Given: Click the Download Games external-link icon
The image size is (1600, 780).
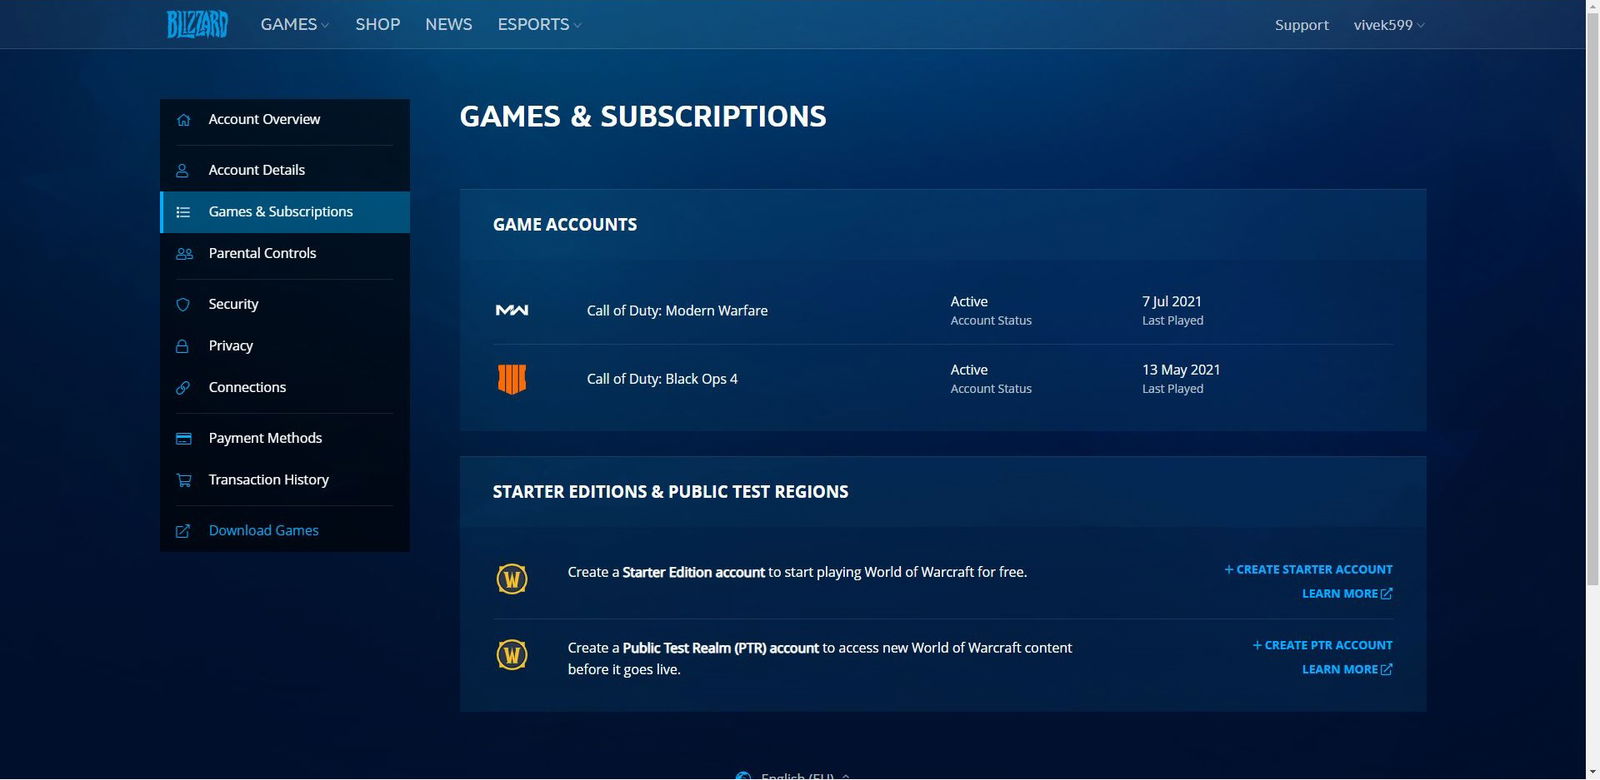Looking at the screenshot, I should point(183,531).
